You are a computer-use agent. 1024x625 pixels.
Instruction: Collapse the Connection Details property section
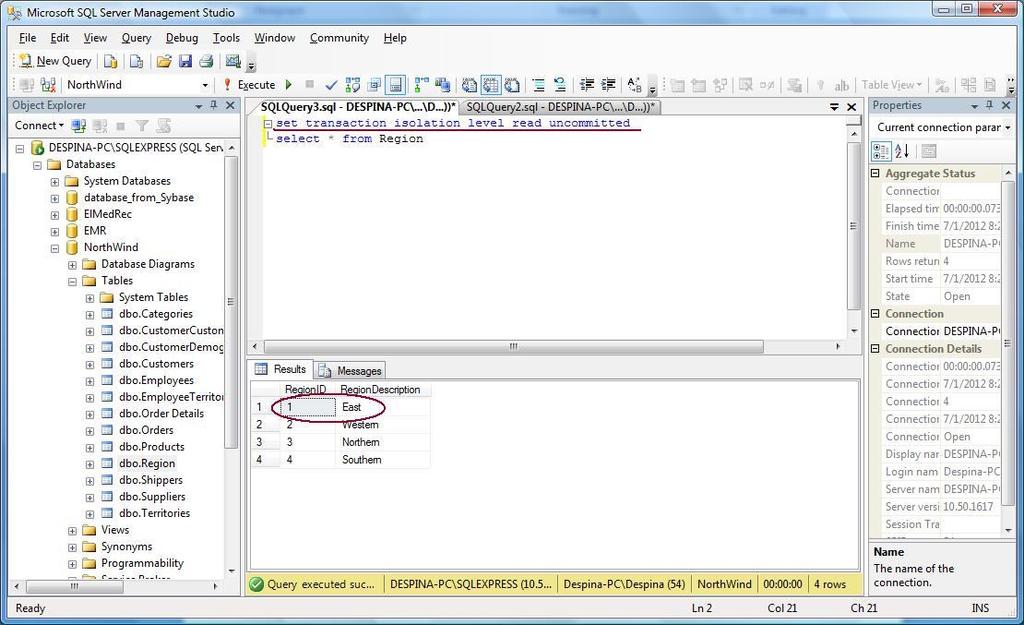pyautogui.click(x=876, y=349)
